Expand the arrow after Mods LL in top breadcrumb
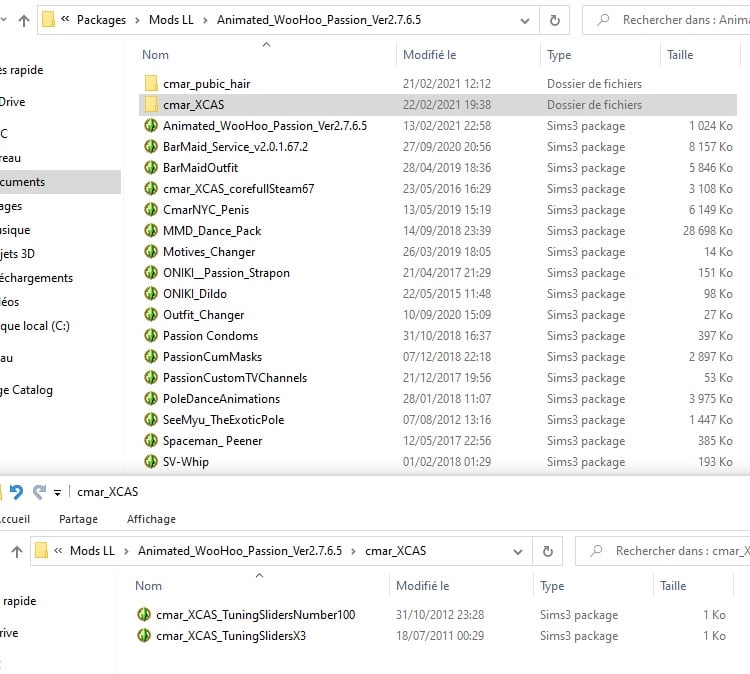 coord(205,21)
